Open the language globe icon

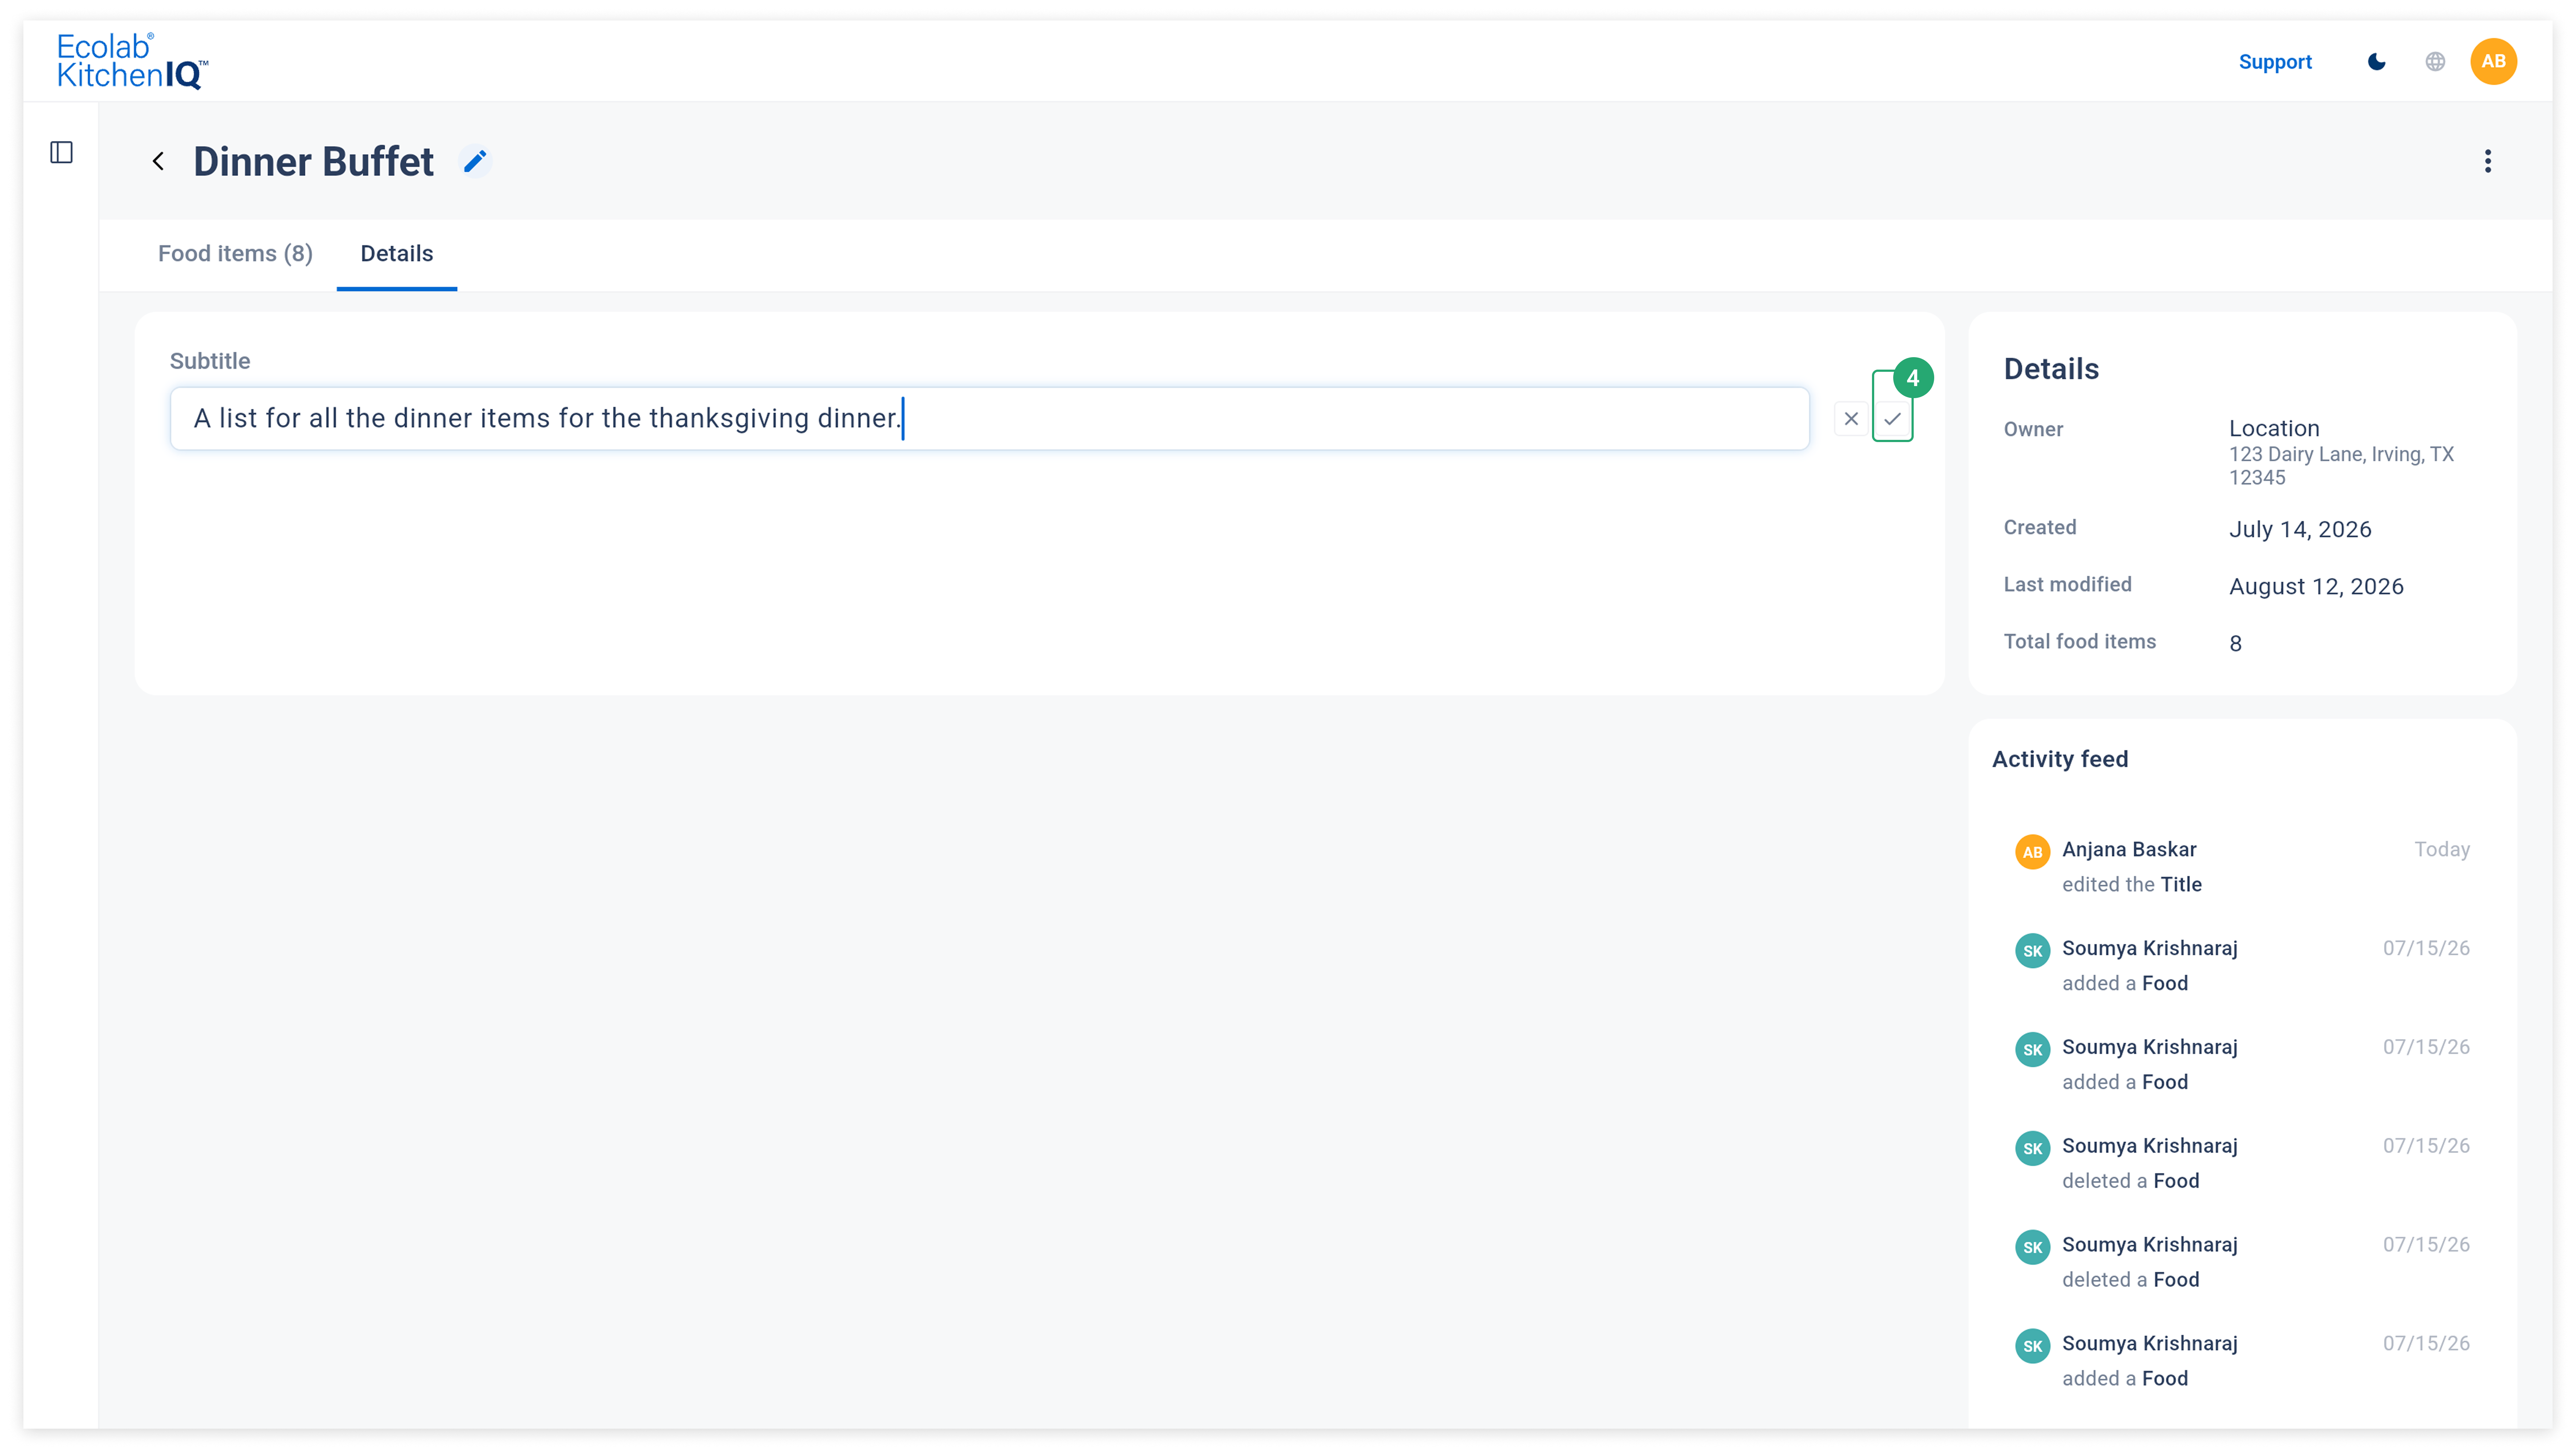pos(2435,62)
